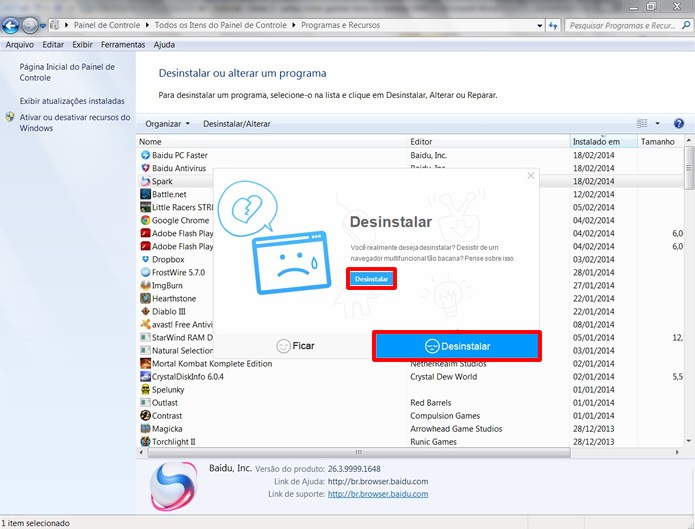Click the Magicka program icon
695x529 pixels.
145,429
